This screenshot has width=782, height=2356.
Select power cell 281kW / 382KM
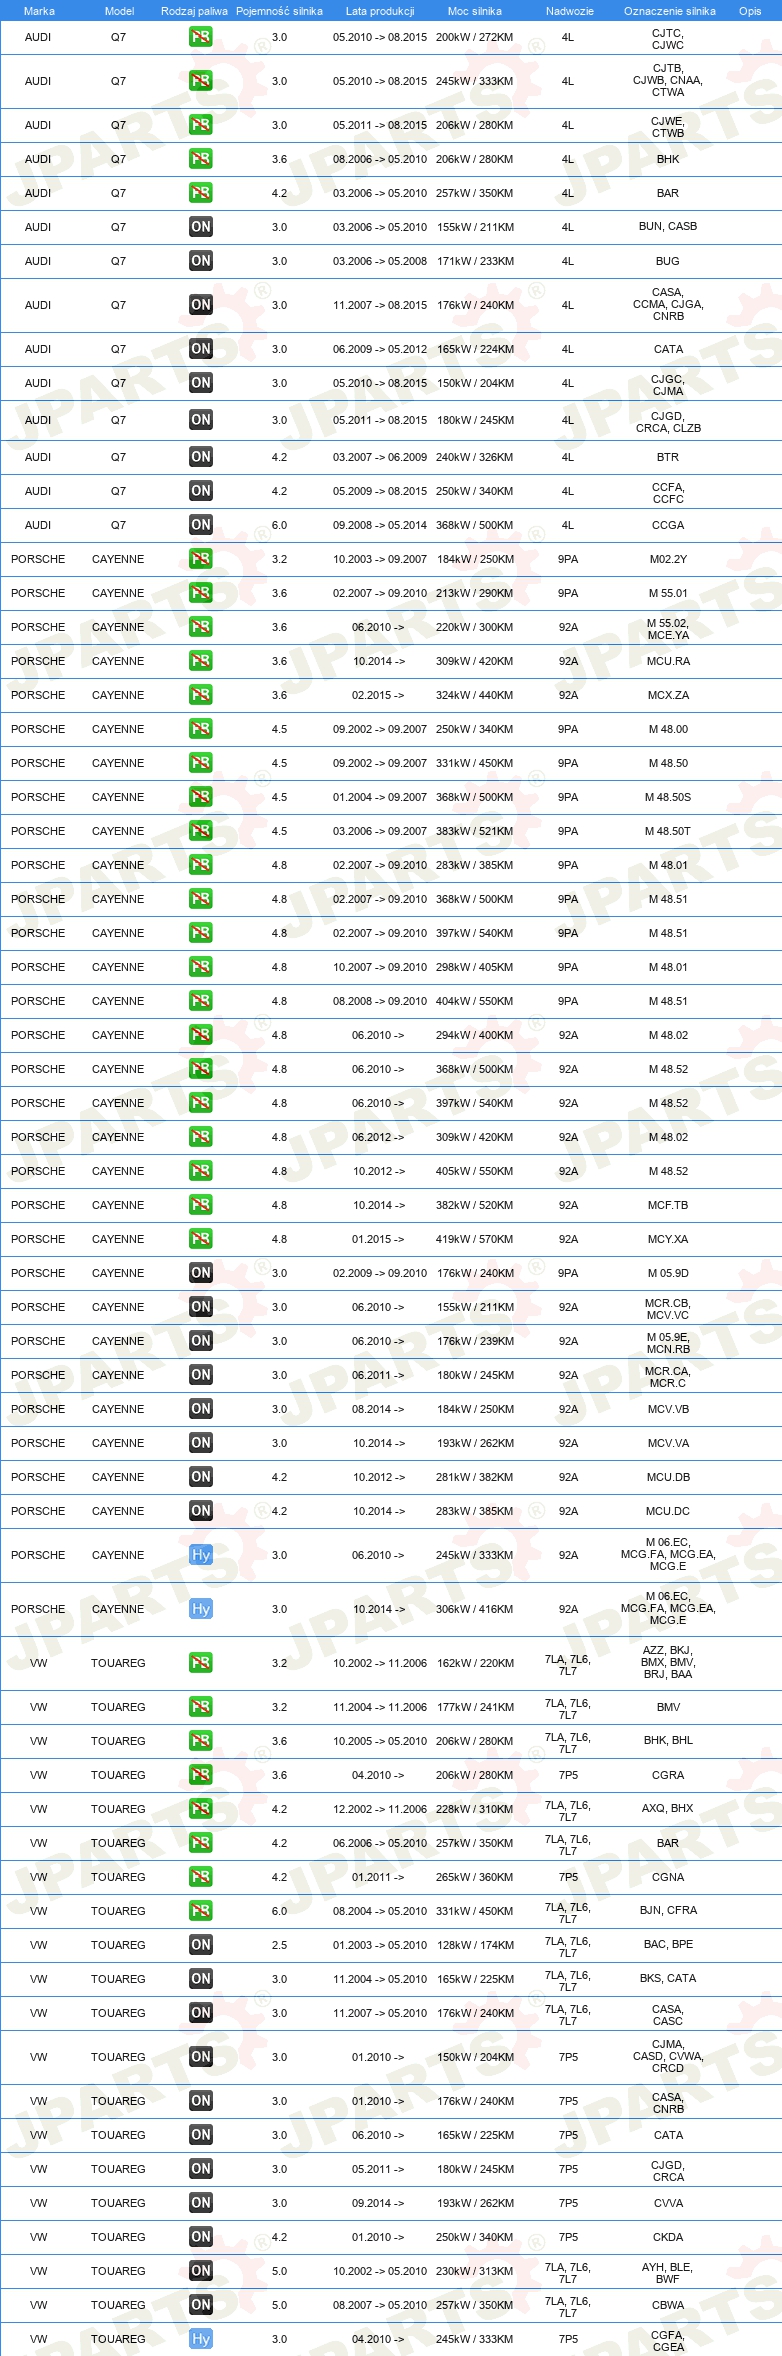click(475, 1477)
